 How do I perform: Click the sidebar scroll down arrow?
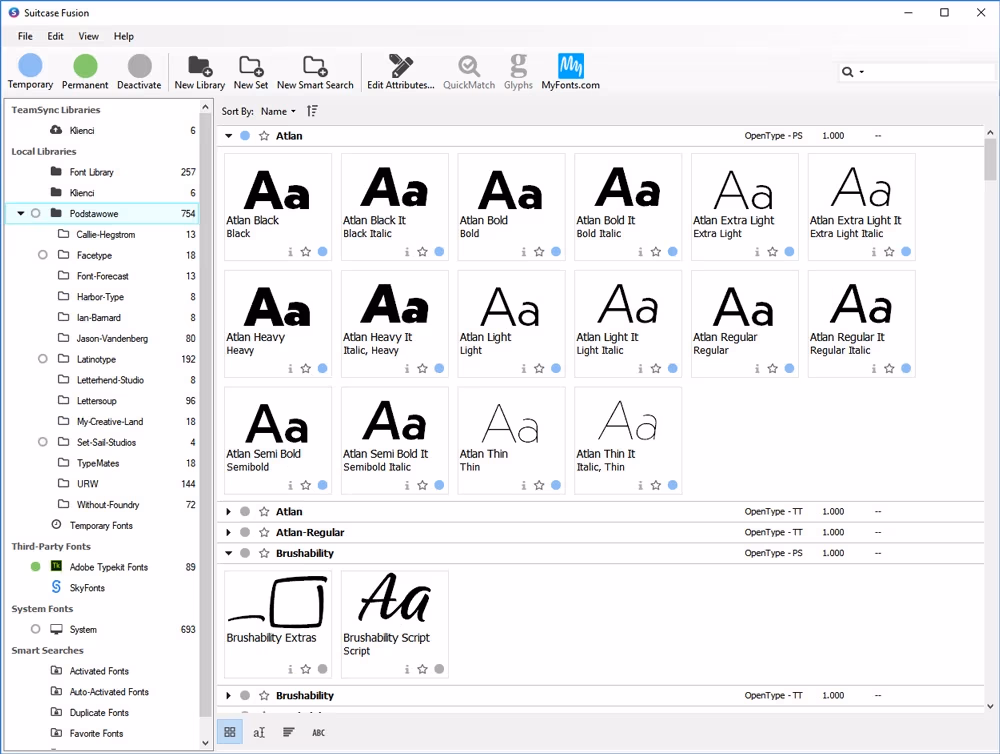point(205,743)
